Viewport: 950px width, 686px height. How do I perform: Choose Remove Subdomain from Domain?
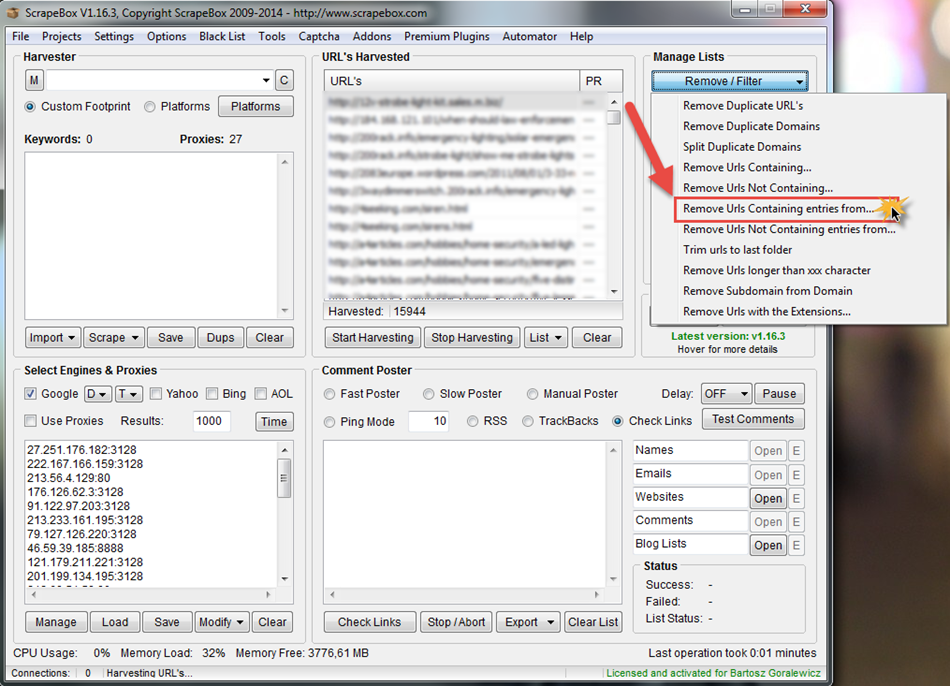(x=768, y=291)
